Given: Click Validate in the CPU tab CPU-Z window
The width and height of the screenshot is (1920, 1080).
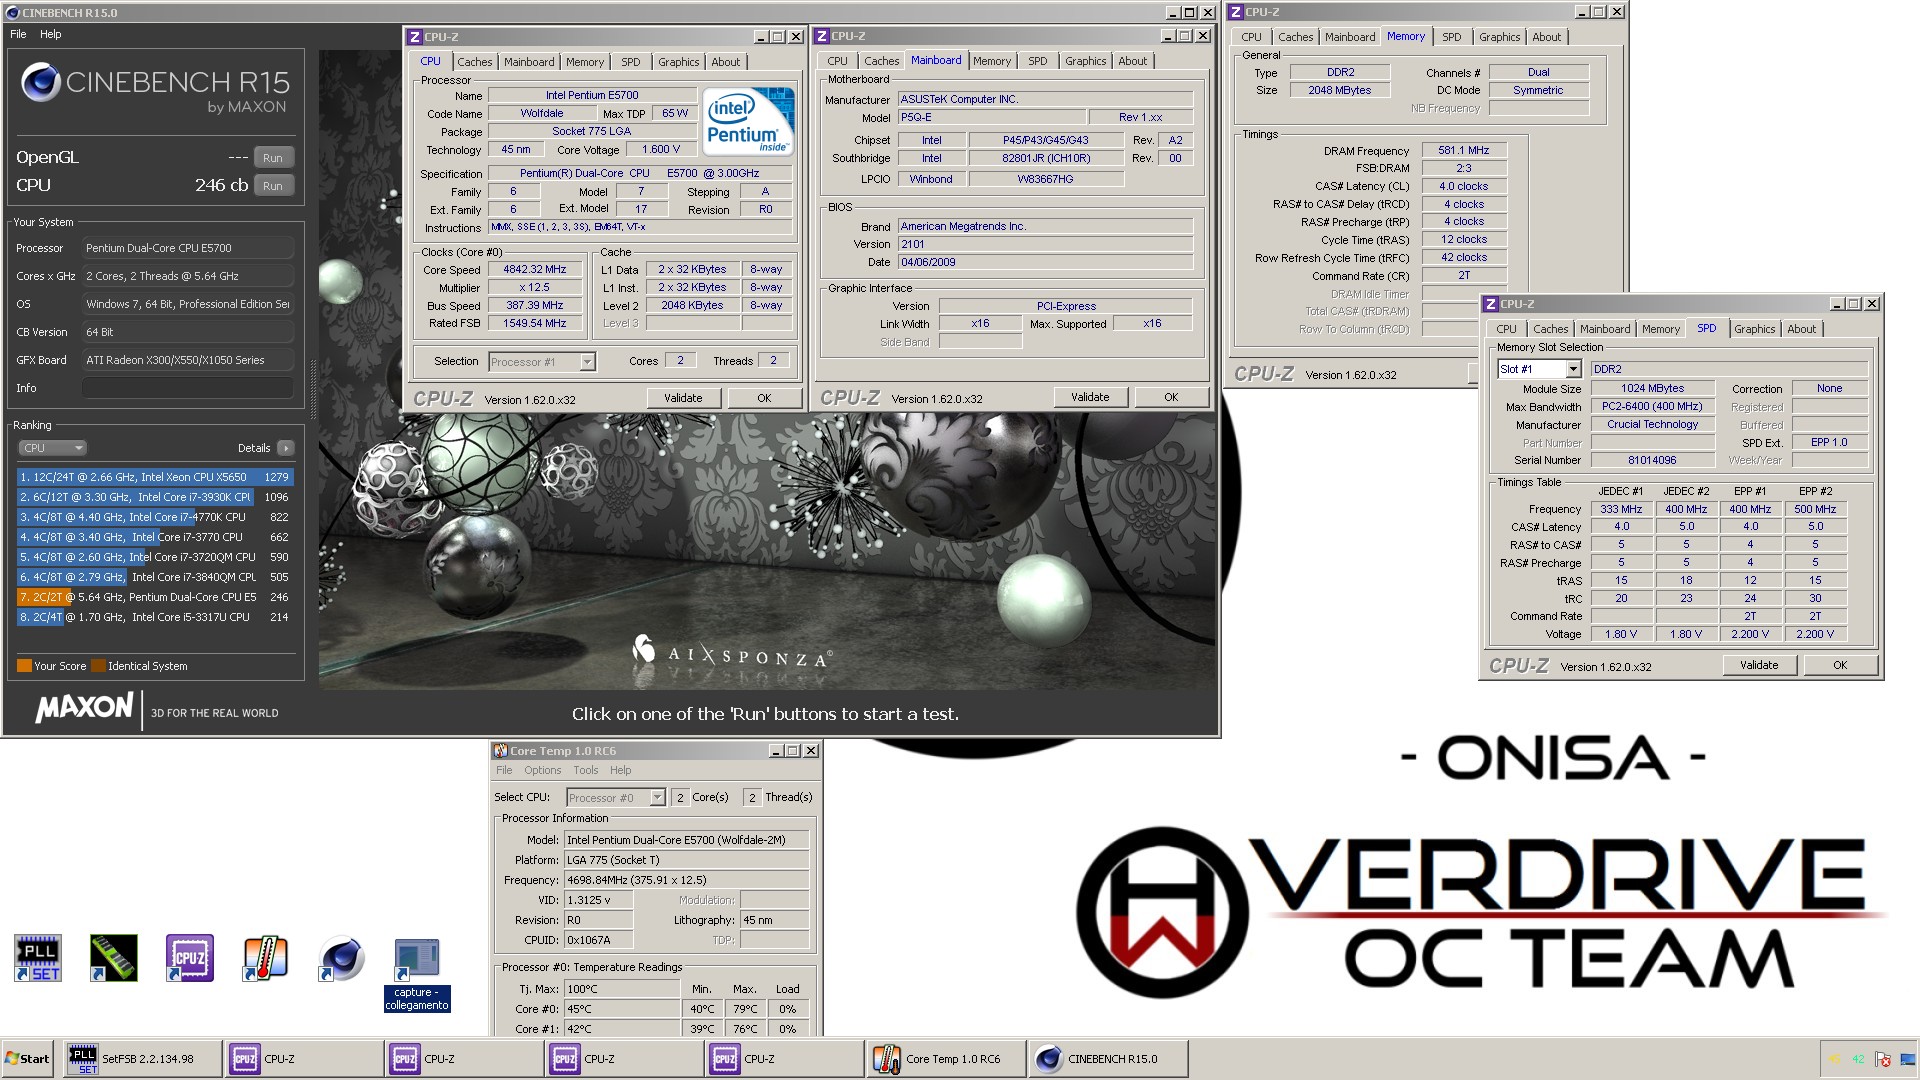Looking at the screenshot, I should point(683,398).
